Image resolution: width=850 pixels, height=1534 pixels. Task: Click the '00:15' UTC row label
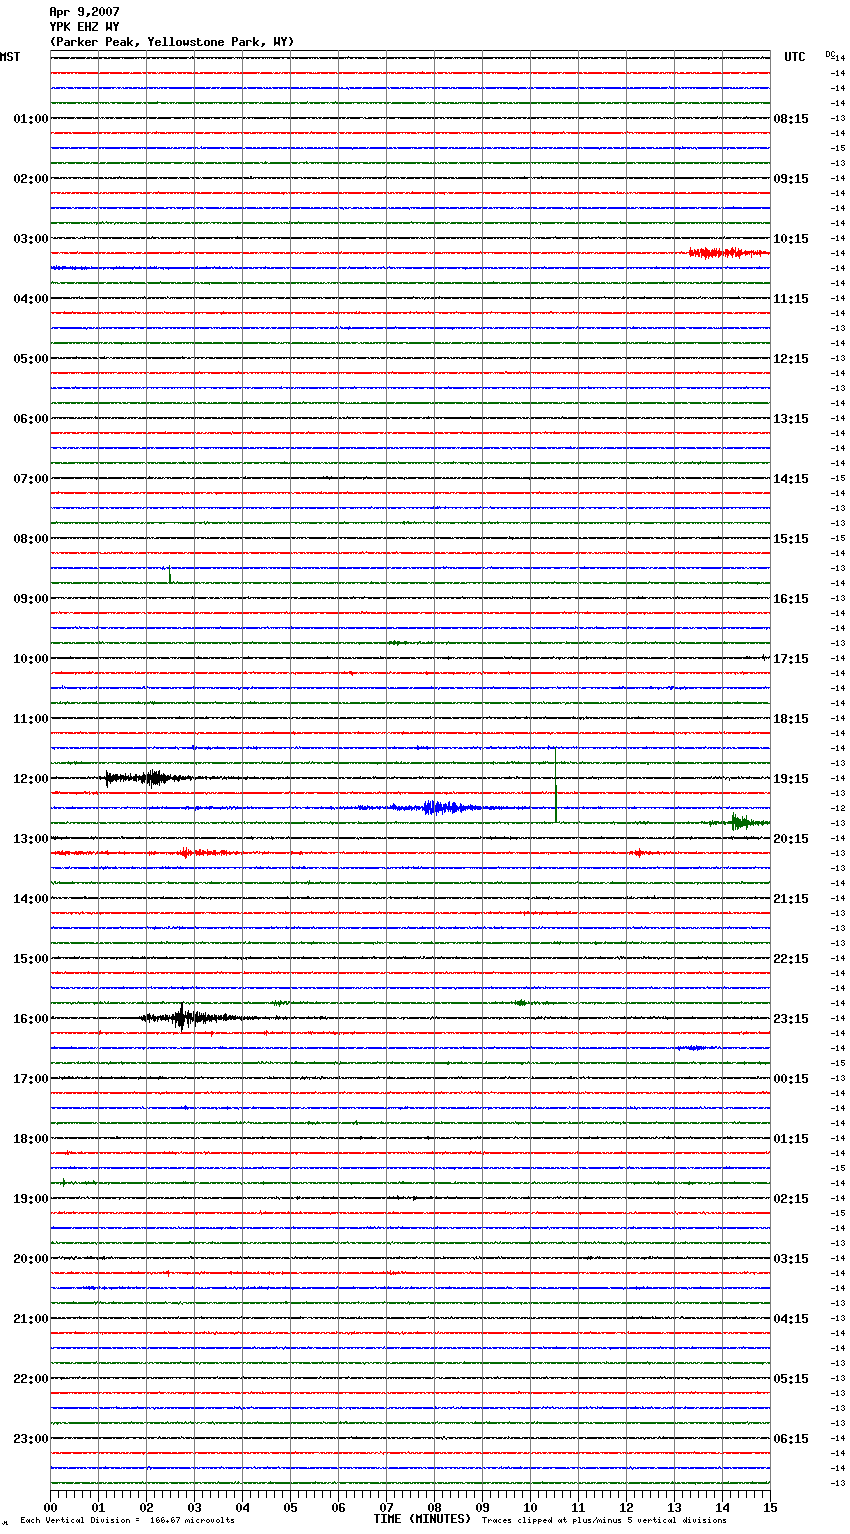791,1079
